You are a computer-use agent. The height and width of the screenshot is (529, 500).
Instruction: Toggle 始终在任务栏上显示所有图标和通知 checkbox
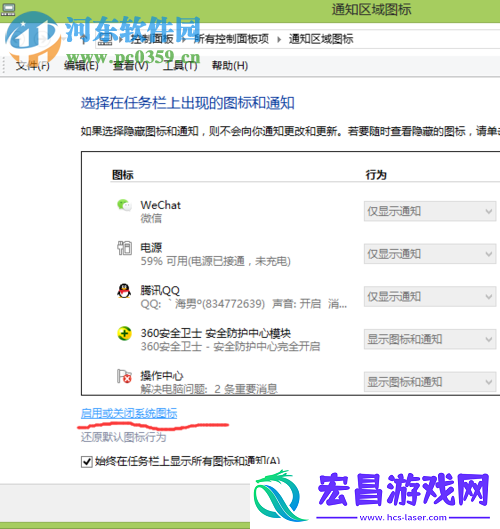[x=87, y=461]
